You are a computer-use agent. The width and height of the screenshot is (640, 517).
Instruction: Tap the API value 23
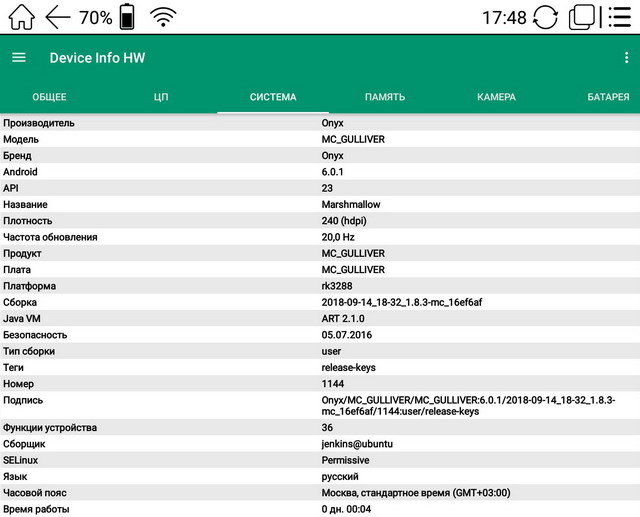pos(327,188)
